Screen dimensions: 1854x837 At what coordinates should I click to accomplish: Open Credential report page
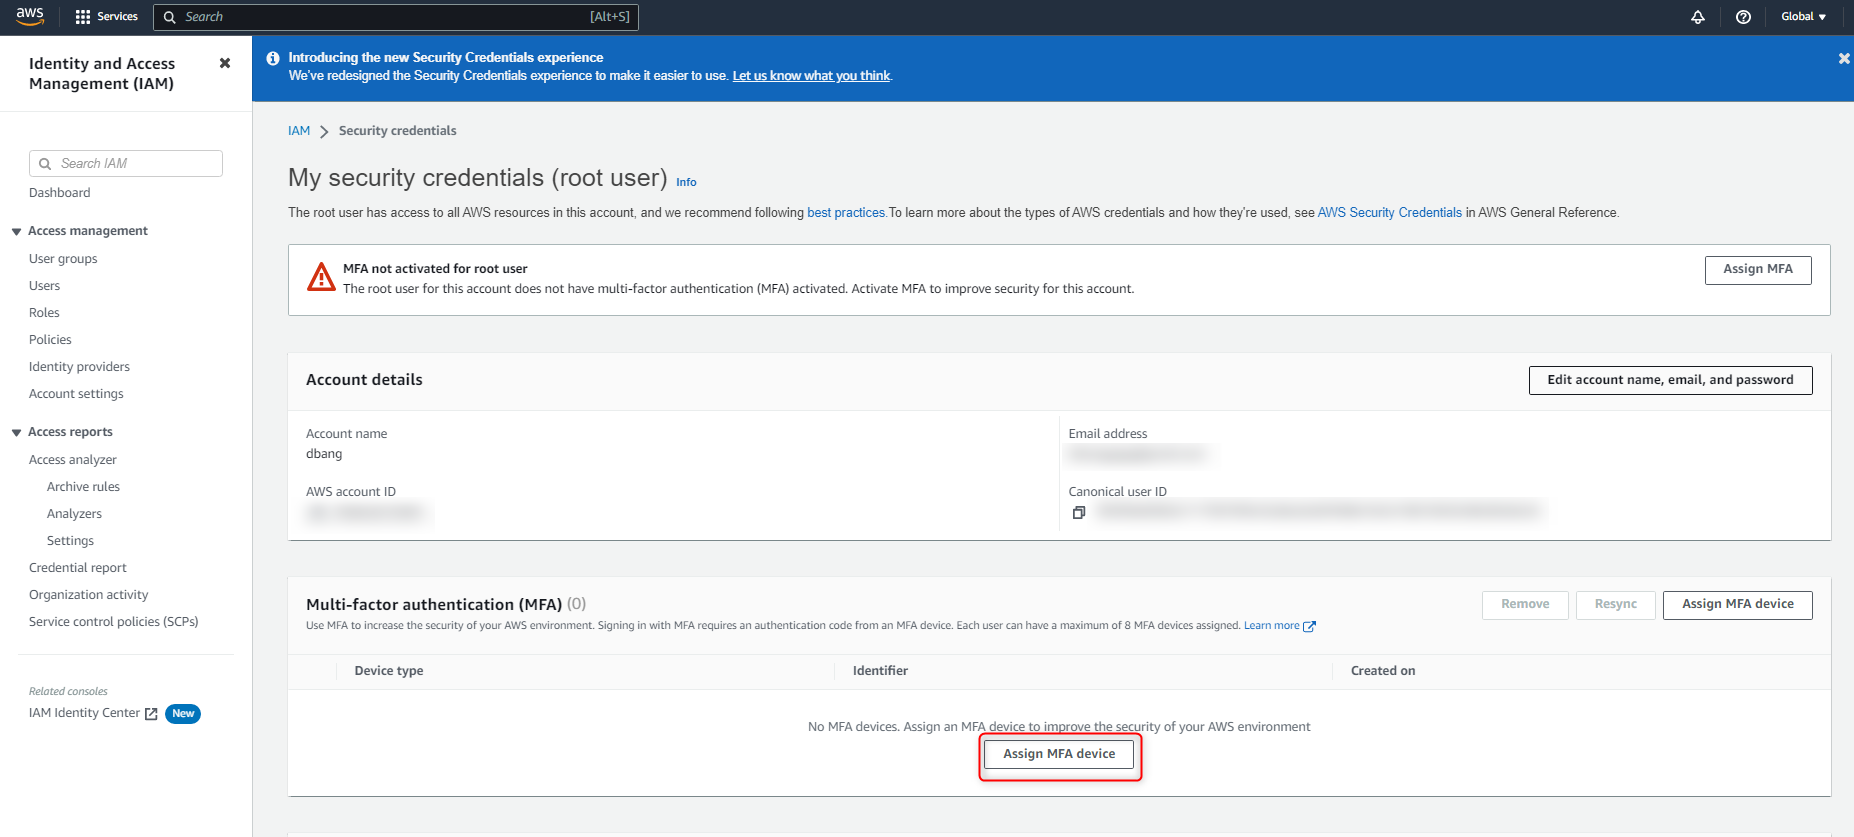[x=78, y=568]
